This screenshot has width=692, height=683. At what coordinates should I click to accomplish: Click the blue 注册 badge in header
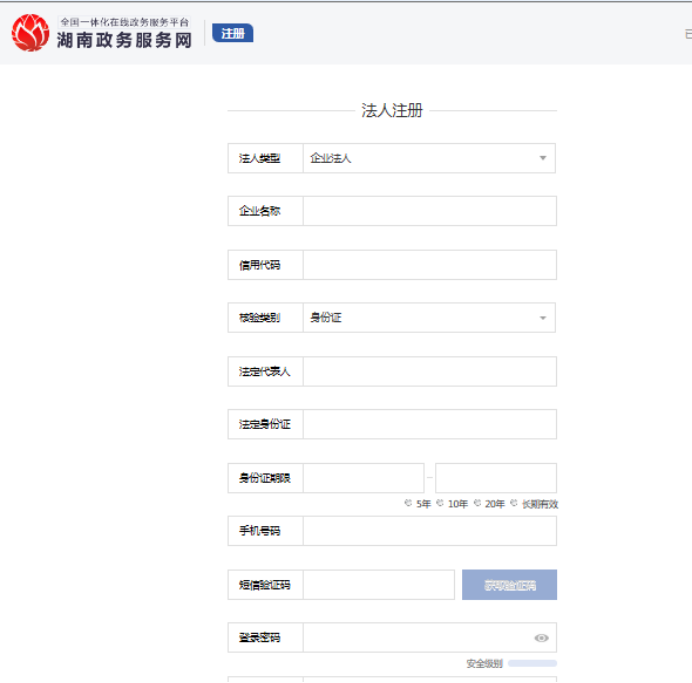coord(233,33)
